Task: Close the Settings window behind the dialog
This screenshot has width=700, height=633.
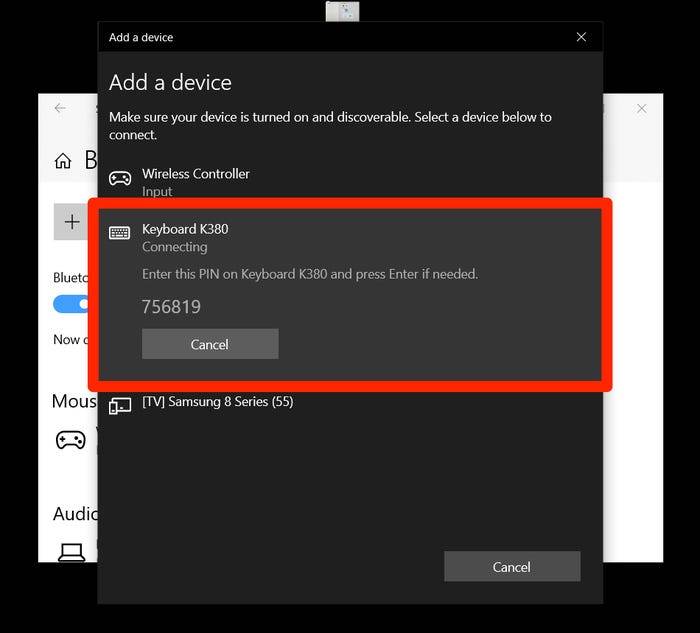Action: (x=642, y=108)
